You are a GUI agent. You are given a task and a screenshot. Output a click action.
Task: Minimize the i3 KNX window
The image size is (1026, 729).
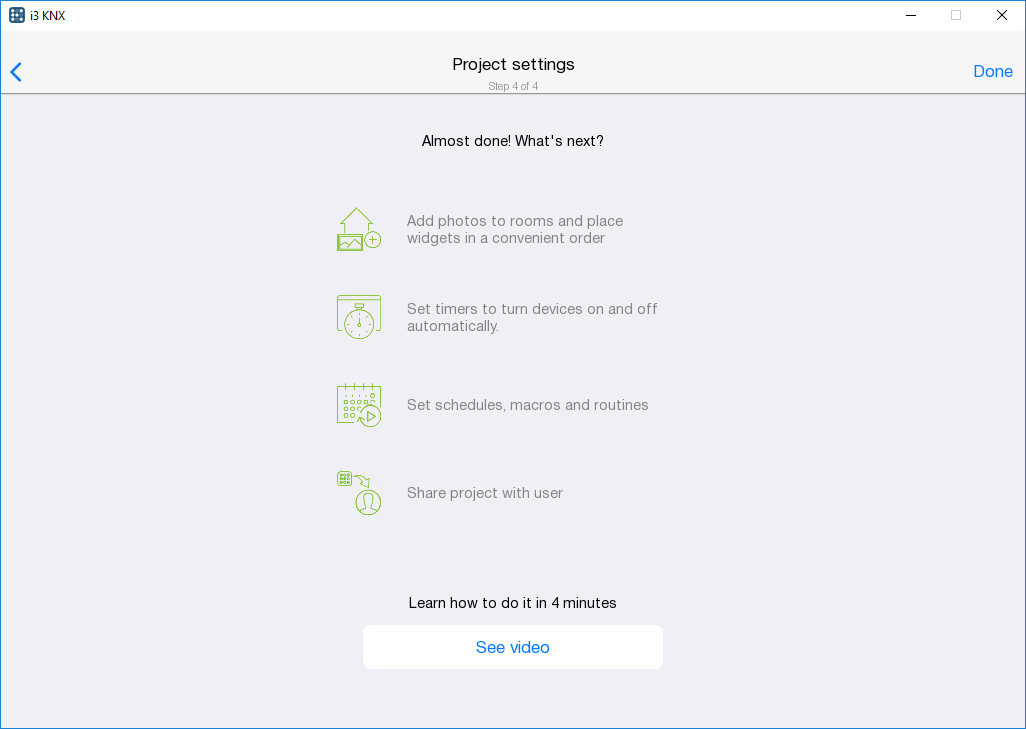point(911,15)
